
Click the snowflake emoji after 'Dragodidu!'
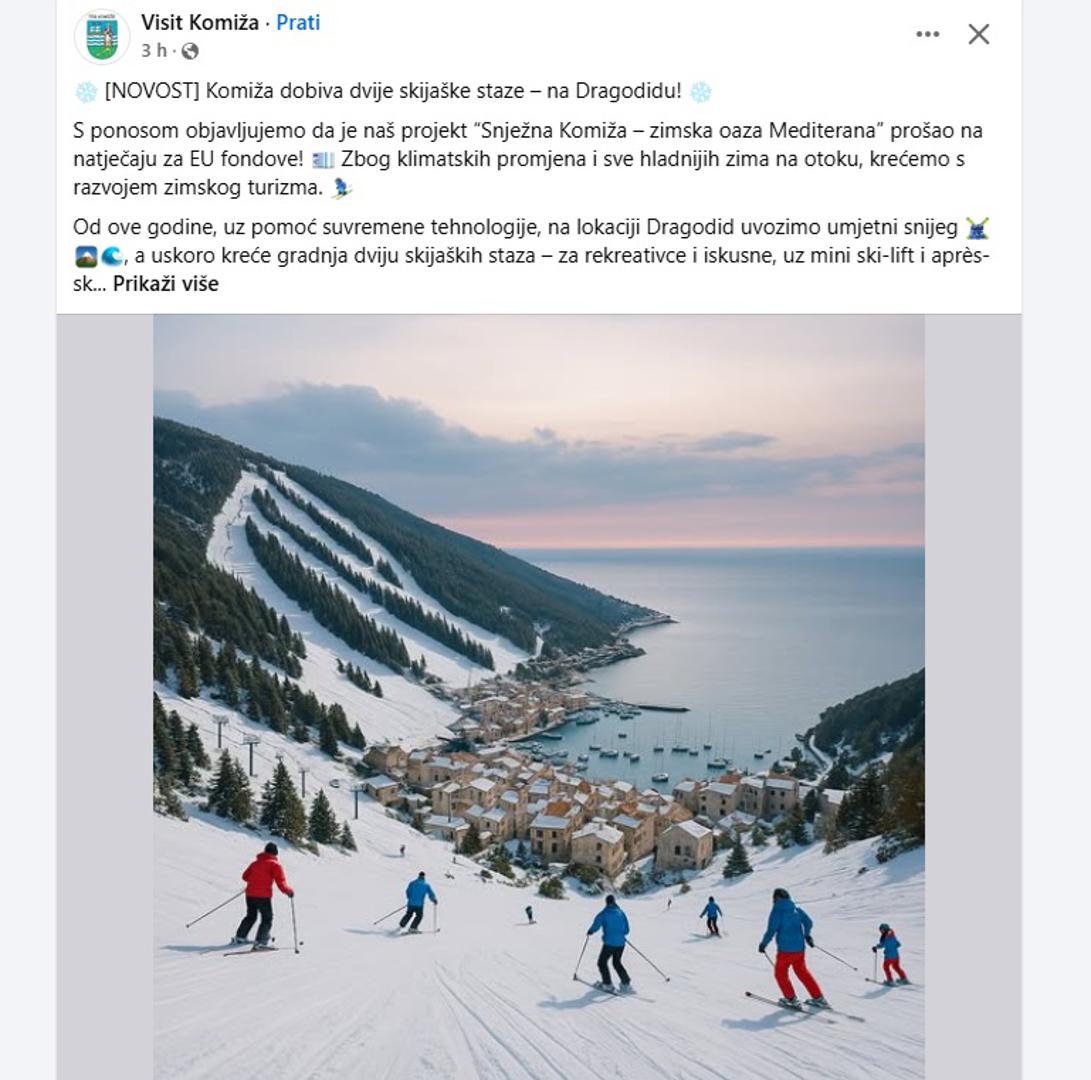point(700,92)
